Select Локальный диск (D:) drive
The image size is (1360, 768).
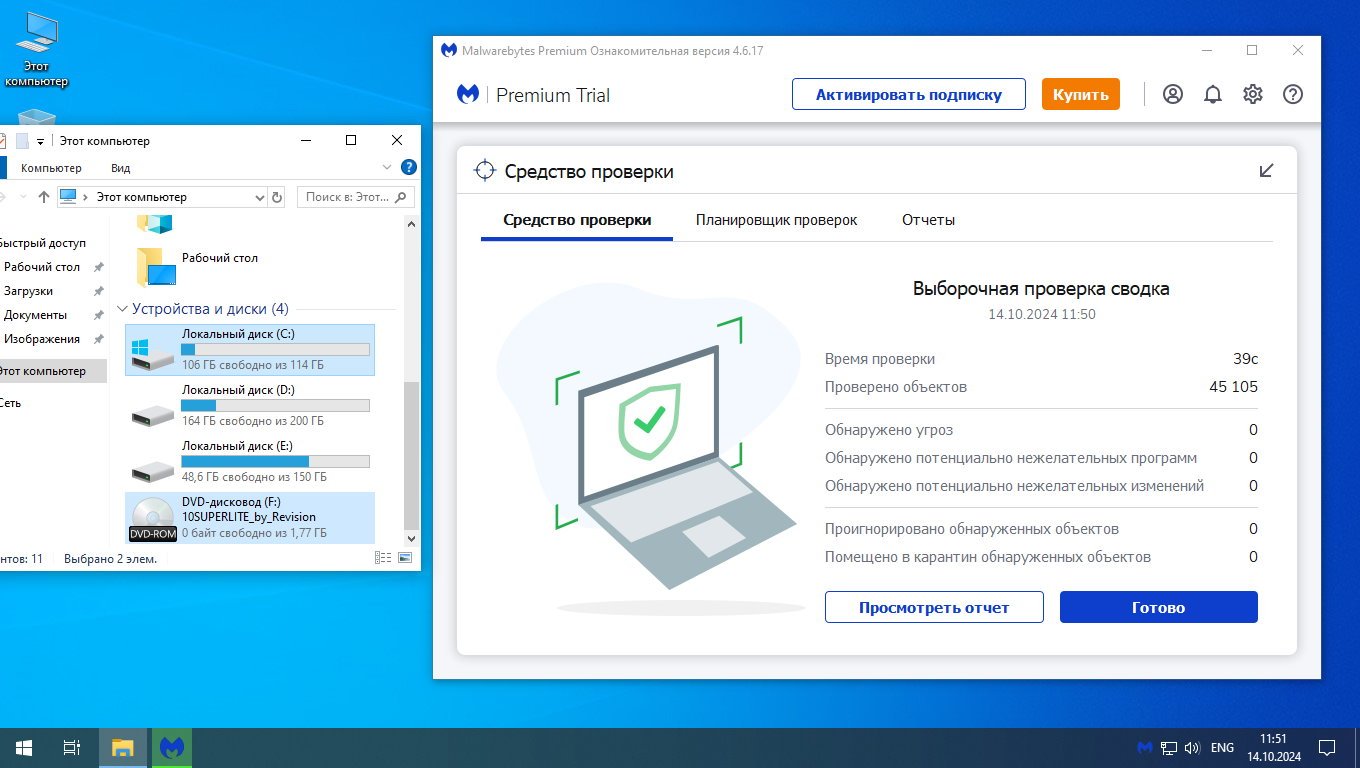[x=250, y=406]
